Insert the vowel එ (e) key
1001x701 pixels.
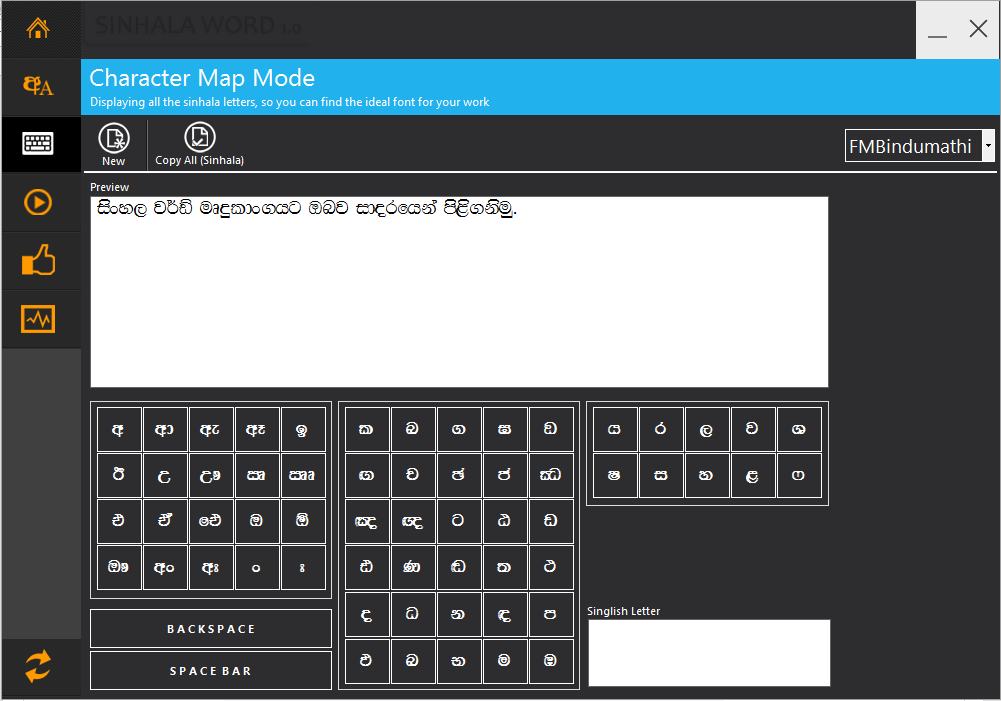pos(119,521)
